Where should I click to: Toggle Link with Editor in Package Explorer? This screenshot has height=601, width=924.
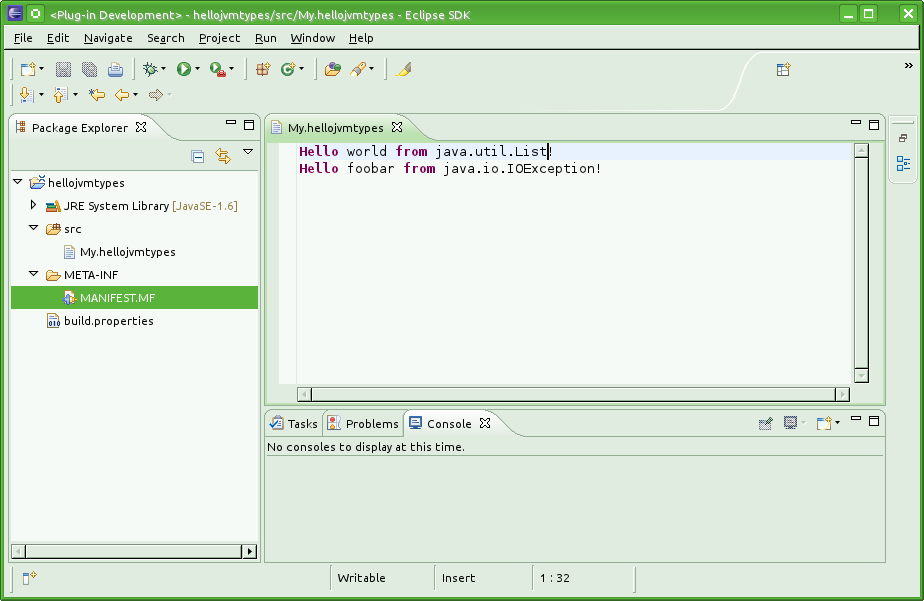[x=223, y=156]
